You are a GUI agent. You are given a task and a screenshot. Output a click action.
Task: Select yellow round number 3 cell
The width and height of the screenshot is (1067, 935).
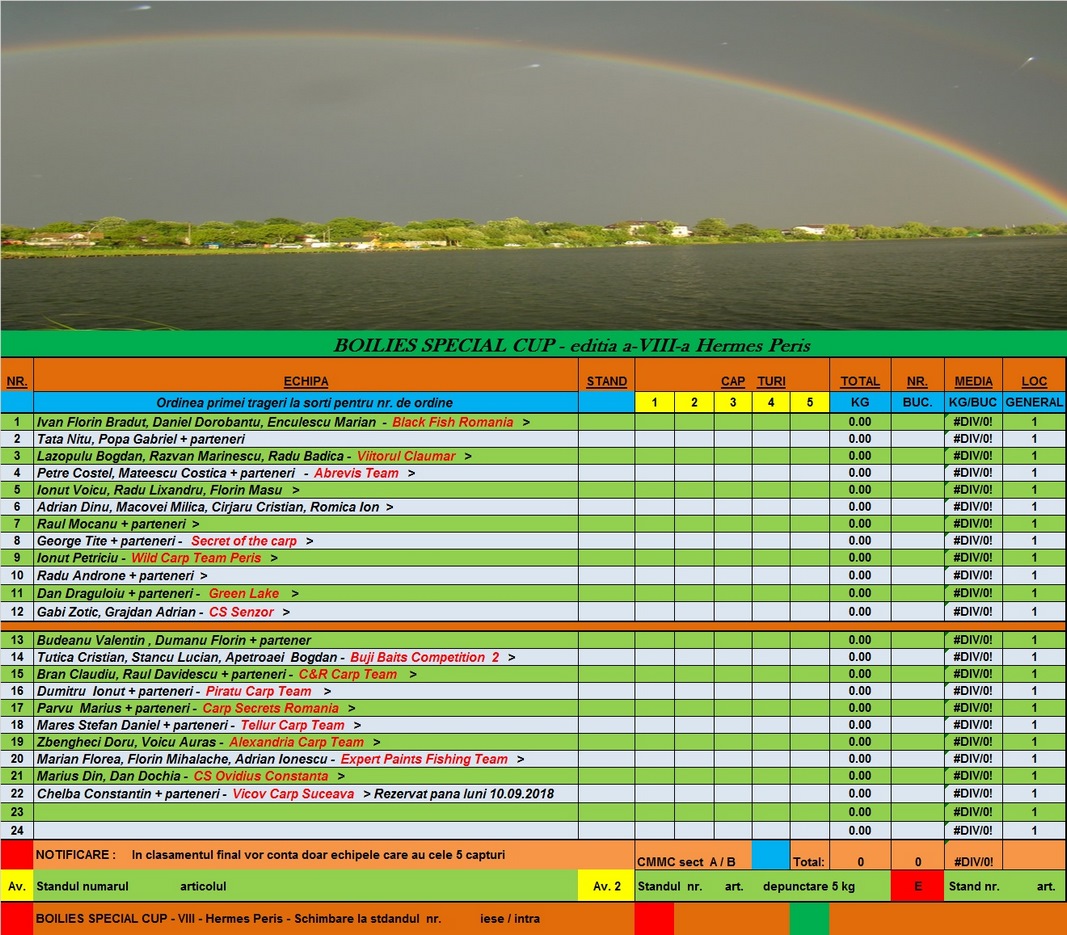pos(733,402)
